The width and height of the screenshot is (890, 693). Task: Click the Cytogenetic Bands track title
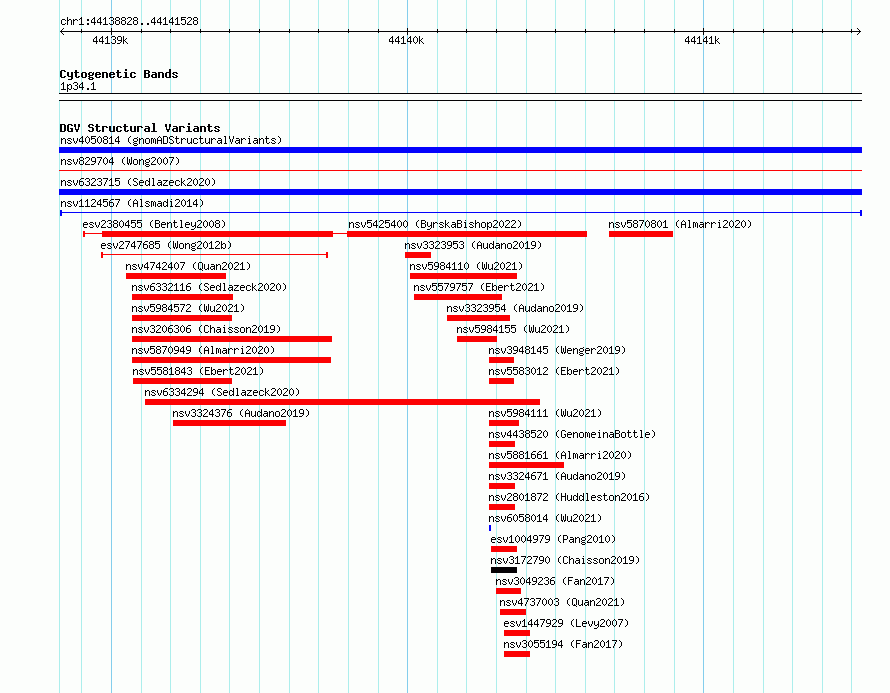tap(119, 74)
